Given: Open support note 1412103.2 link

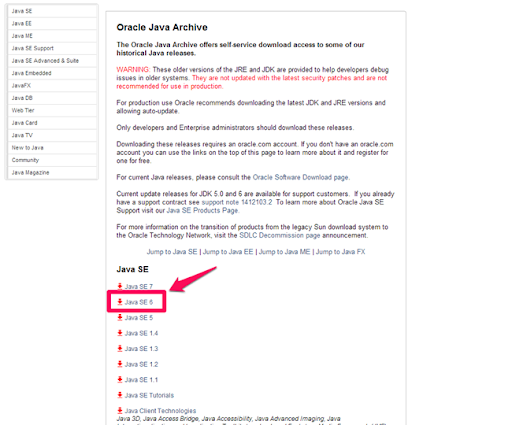Looking at the screenshot, I should pyautogui.click(x=237, y=202).
